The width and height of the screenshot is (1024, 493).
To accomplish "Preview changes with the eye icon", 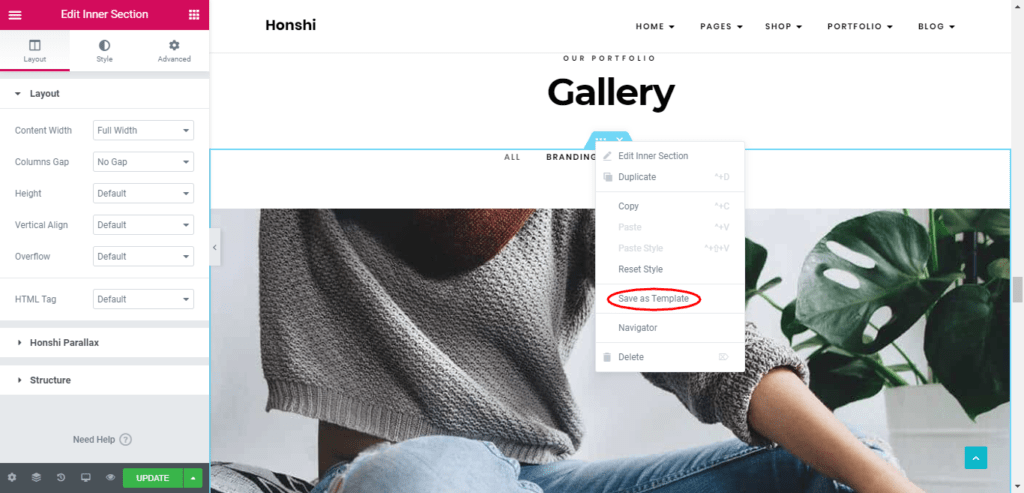I will (110, 477).
